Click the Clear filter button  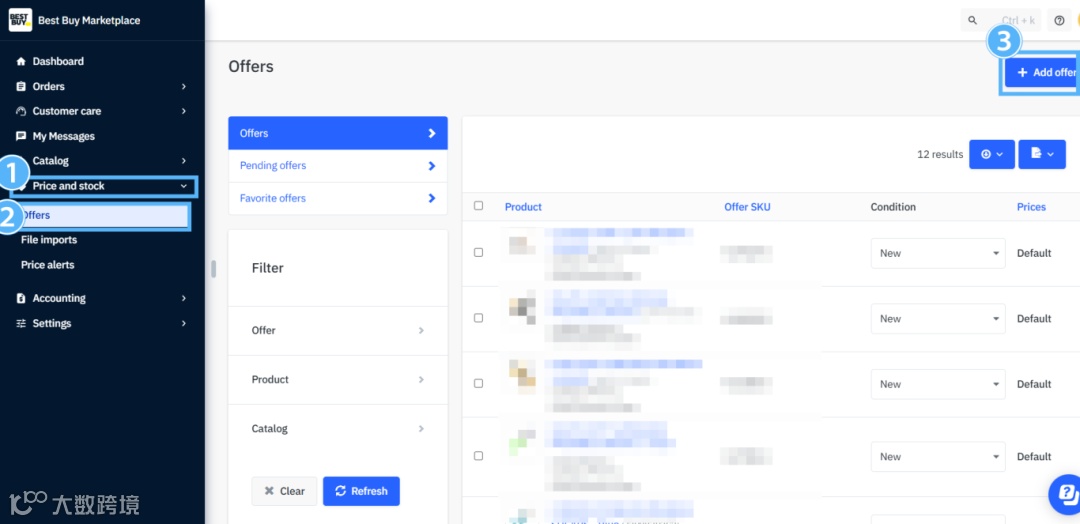284,491
